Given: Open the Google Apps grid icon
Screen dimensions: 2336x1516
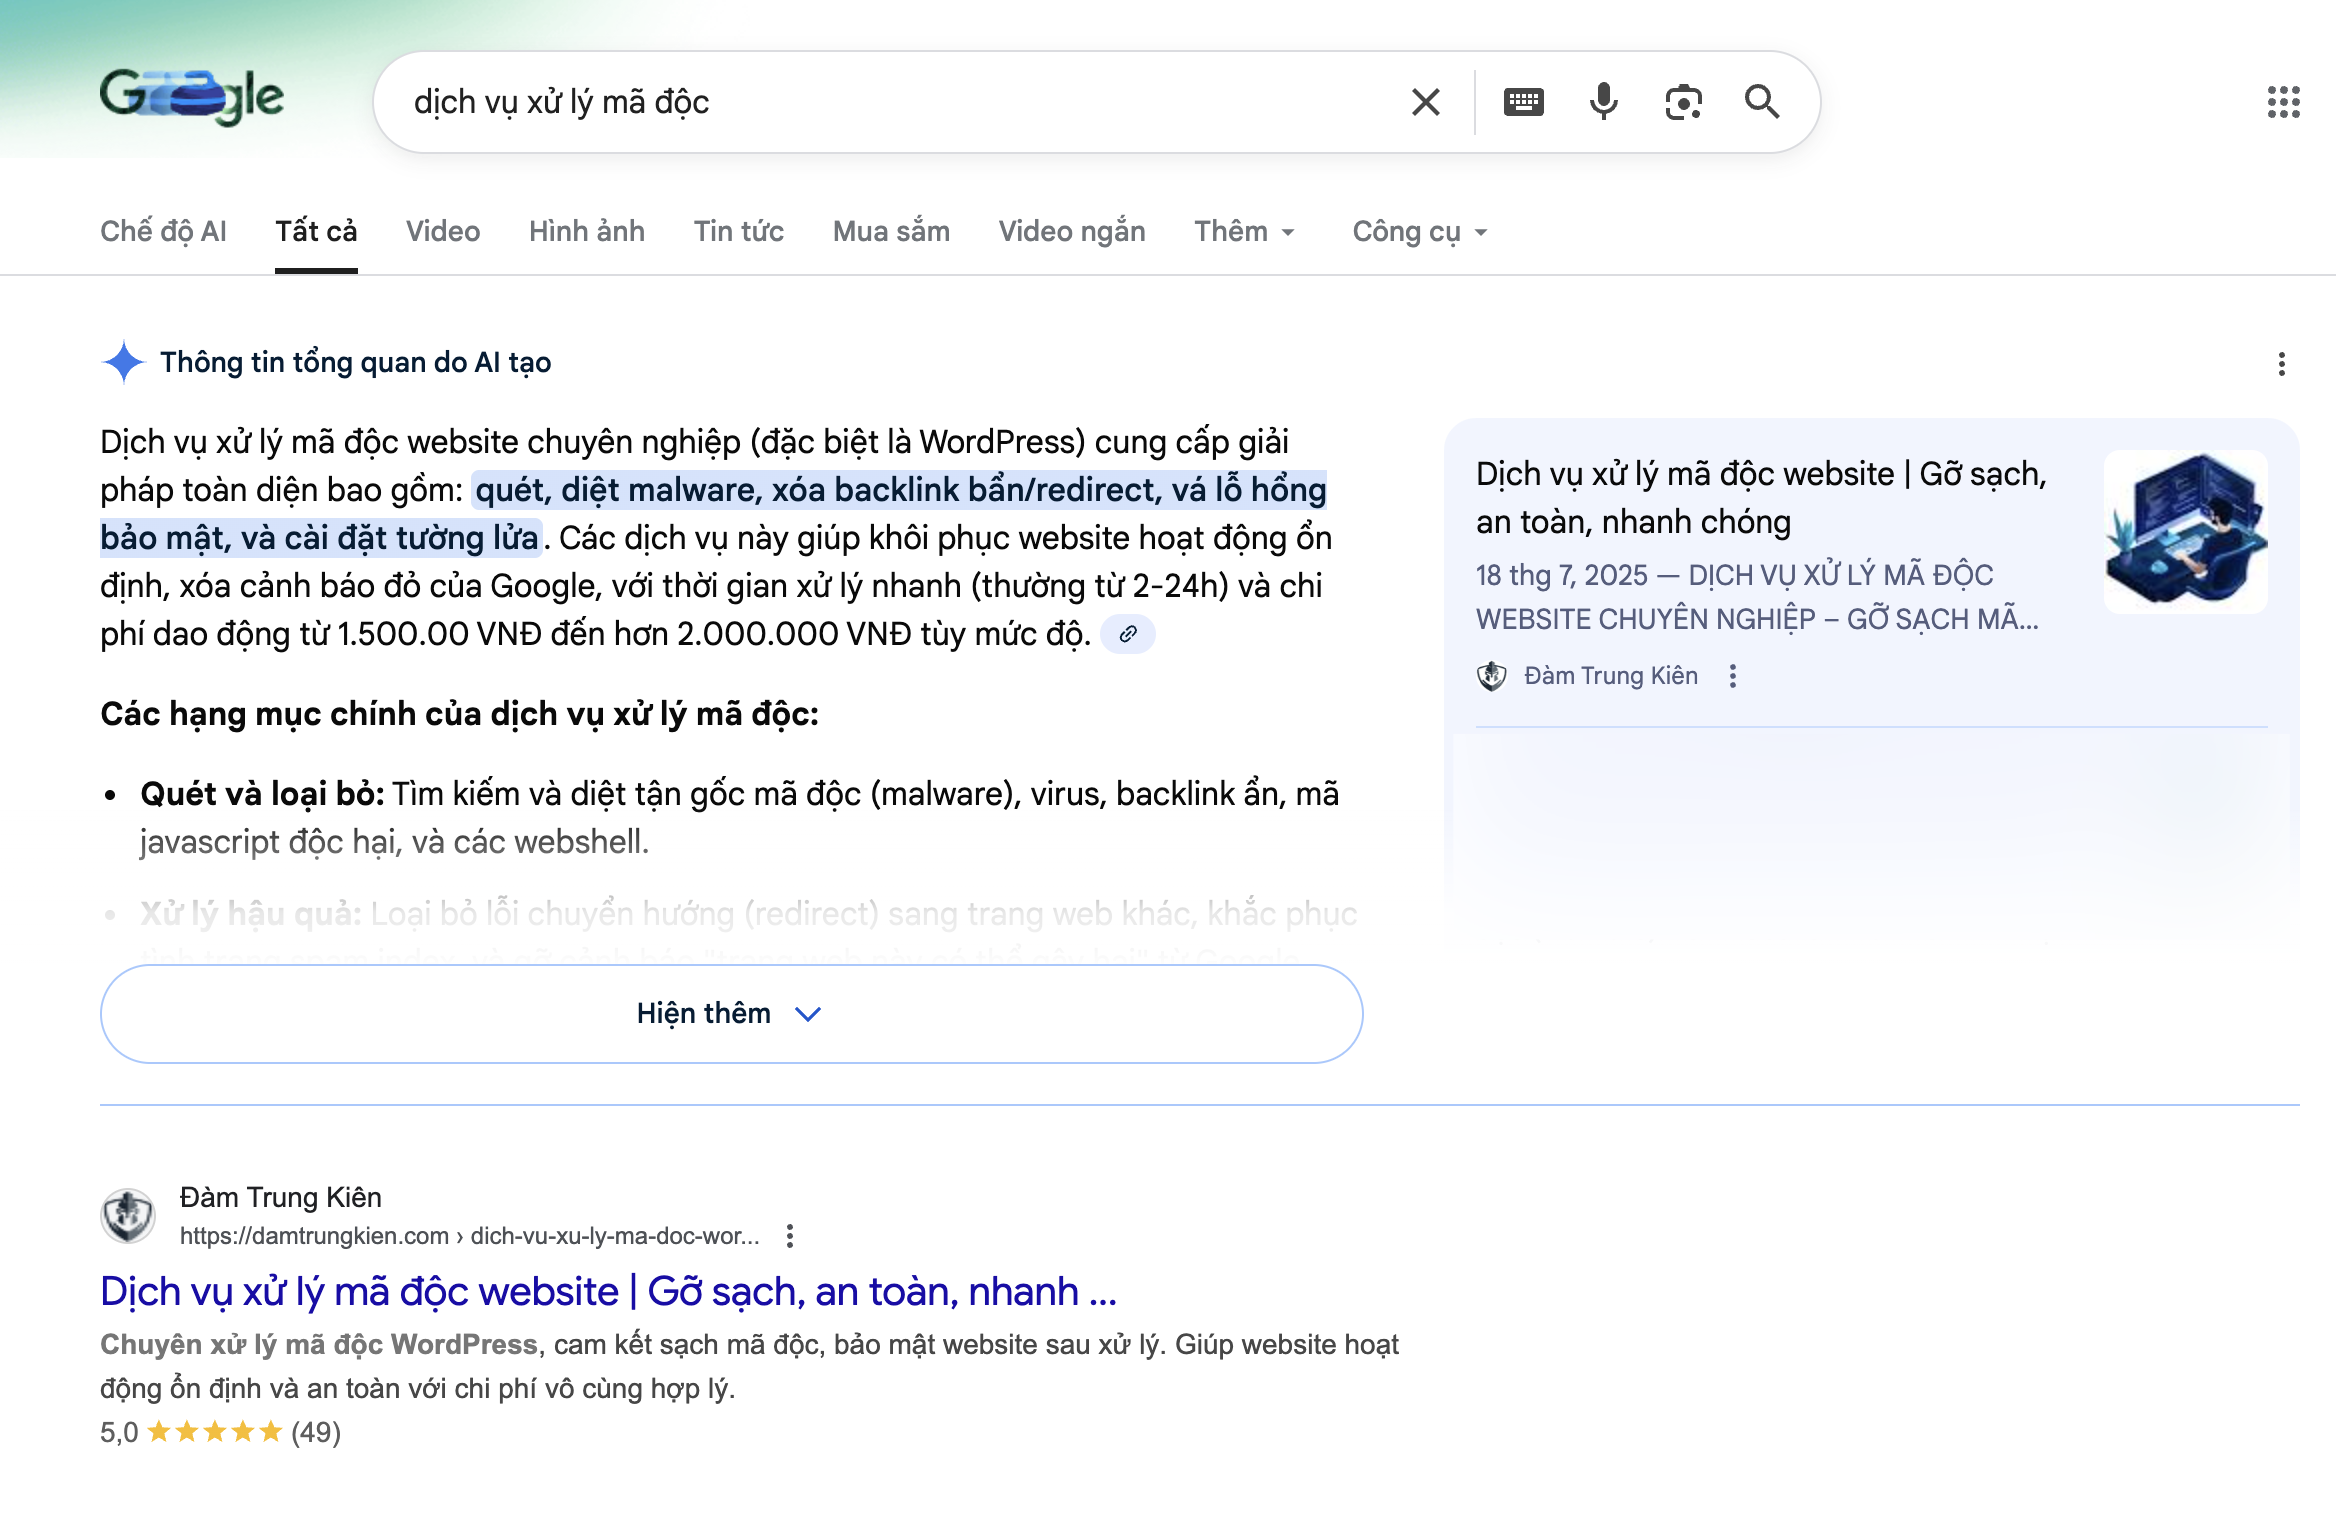Looking at the screenshot, I should pyautogui.click(x=2283, y=103).
